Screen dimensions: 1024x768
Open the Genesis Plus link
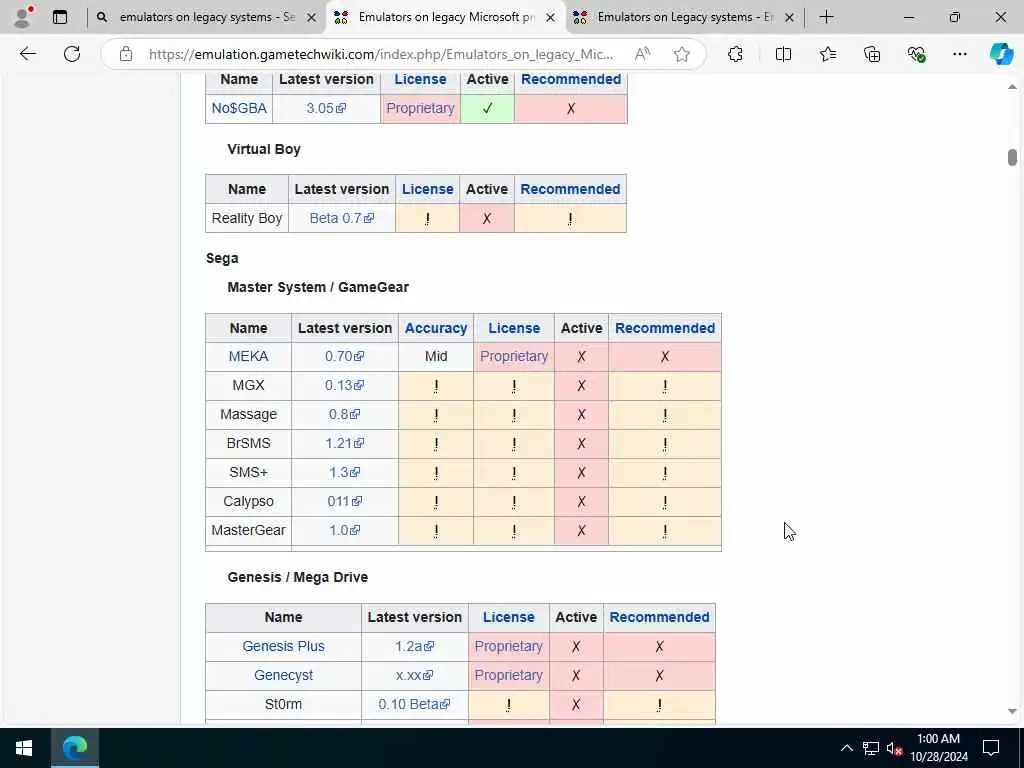click(x=283, y=647)
